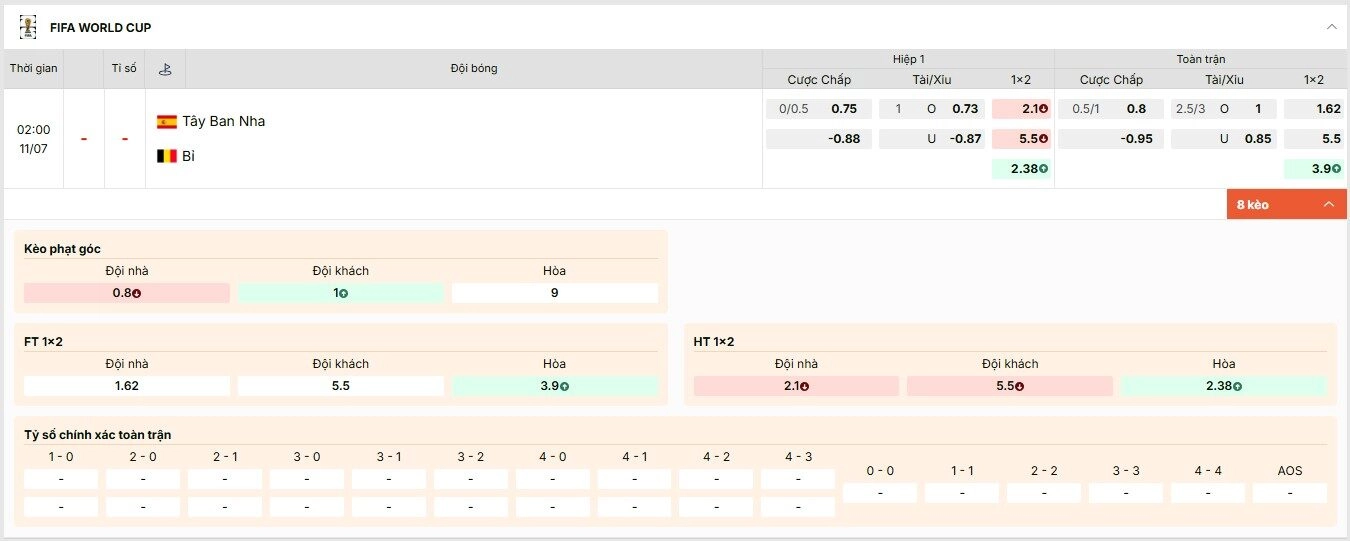Collapse the FIFA WORLD CUP section chevron

click(1331, 27)
